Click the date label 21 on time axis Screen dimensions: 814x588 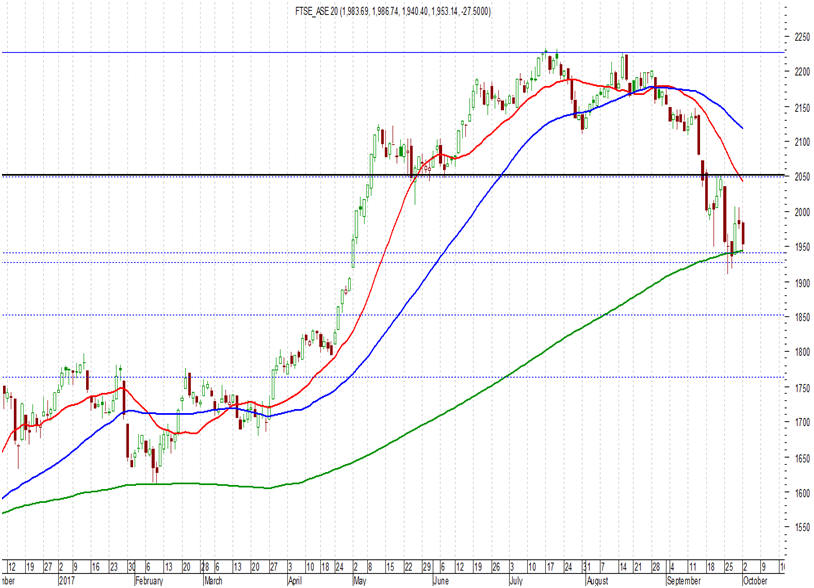pos(640,566)
